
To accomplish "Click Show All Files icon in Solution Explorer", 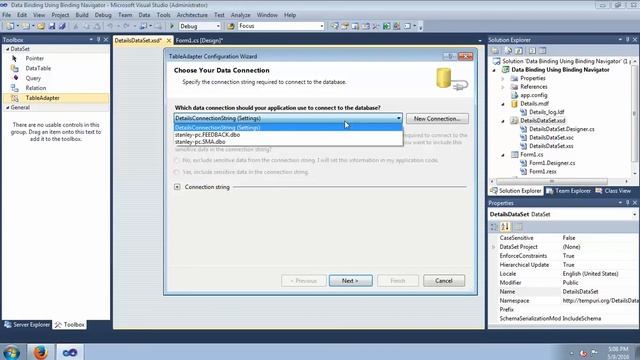I will click(508, 51).
